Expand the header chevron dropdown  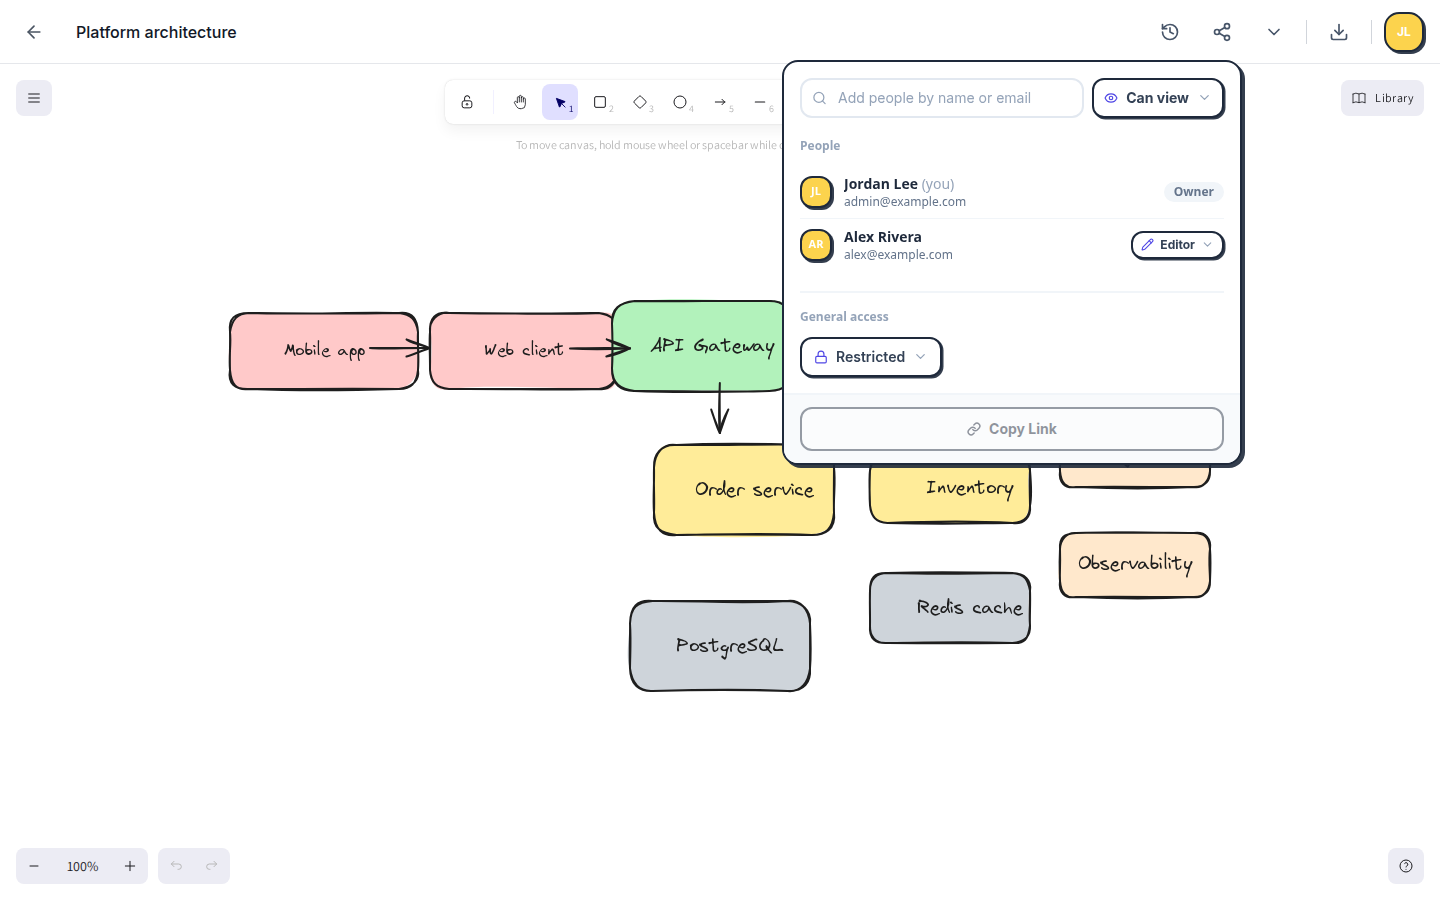pos(1274,32)
